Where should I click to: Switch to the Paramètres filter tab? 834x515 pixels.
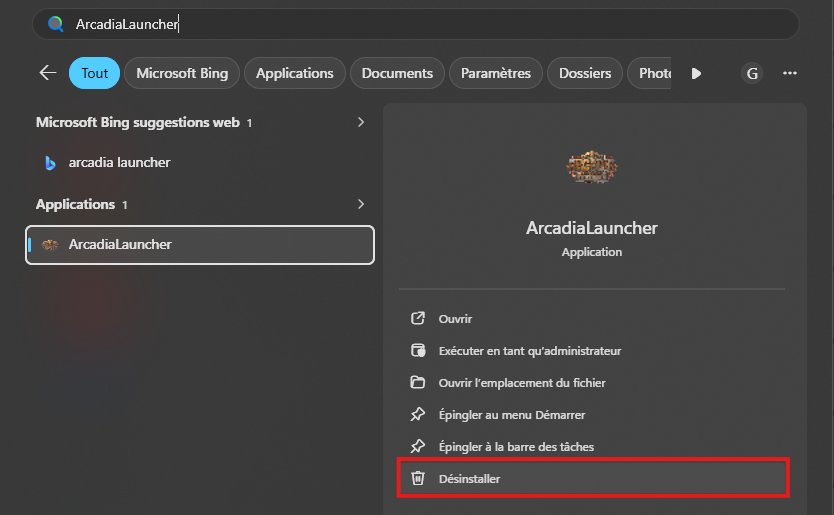tap(496, 73)
